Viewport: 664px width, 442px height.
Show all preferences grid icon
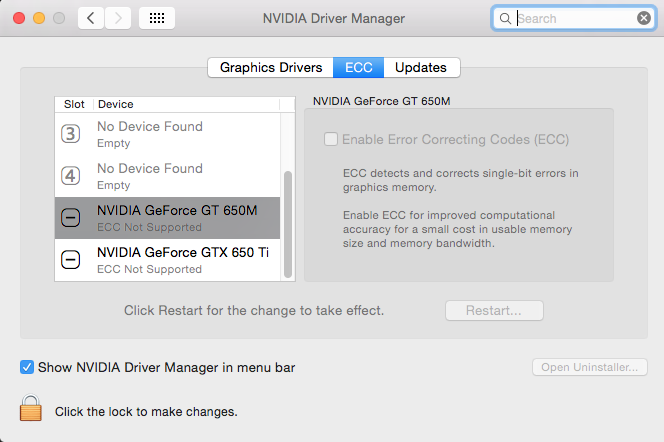[x=157, y=18]
